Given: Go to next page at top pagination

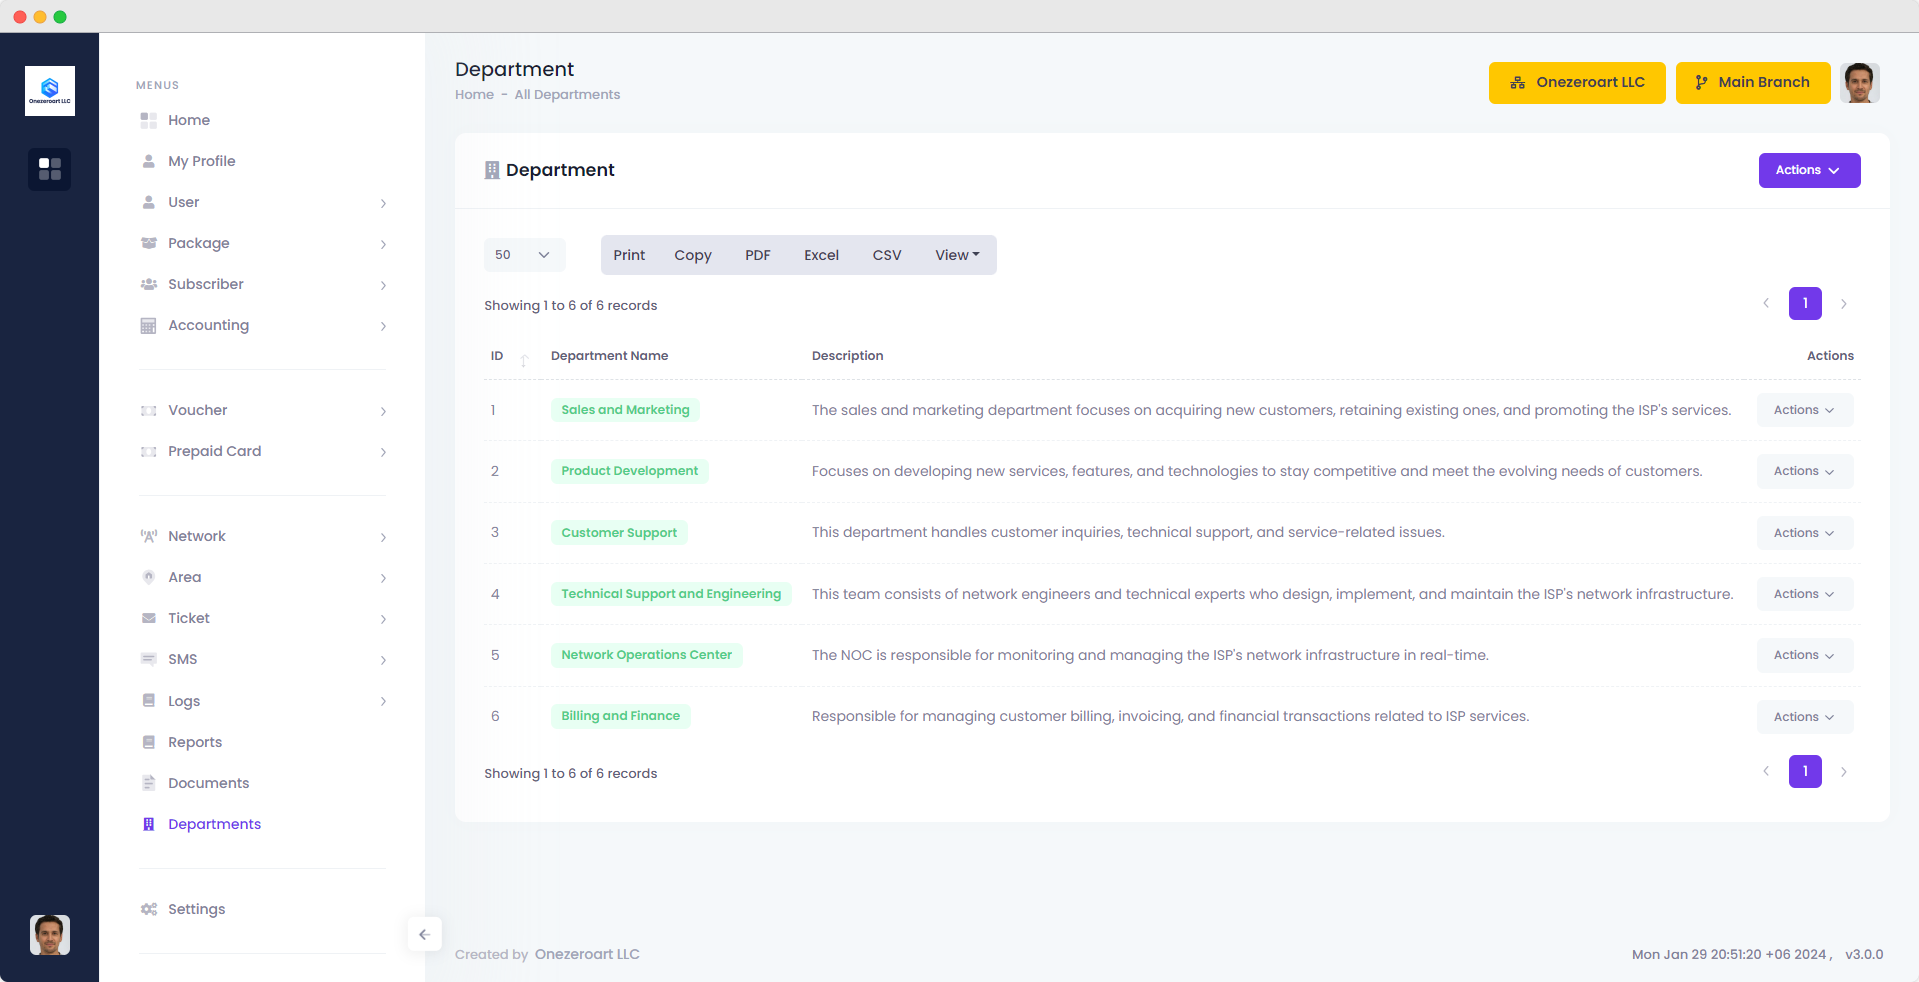Looking at the screenshot, I should 1844,303.
